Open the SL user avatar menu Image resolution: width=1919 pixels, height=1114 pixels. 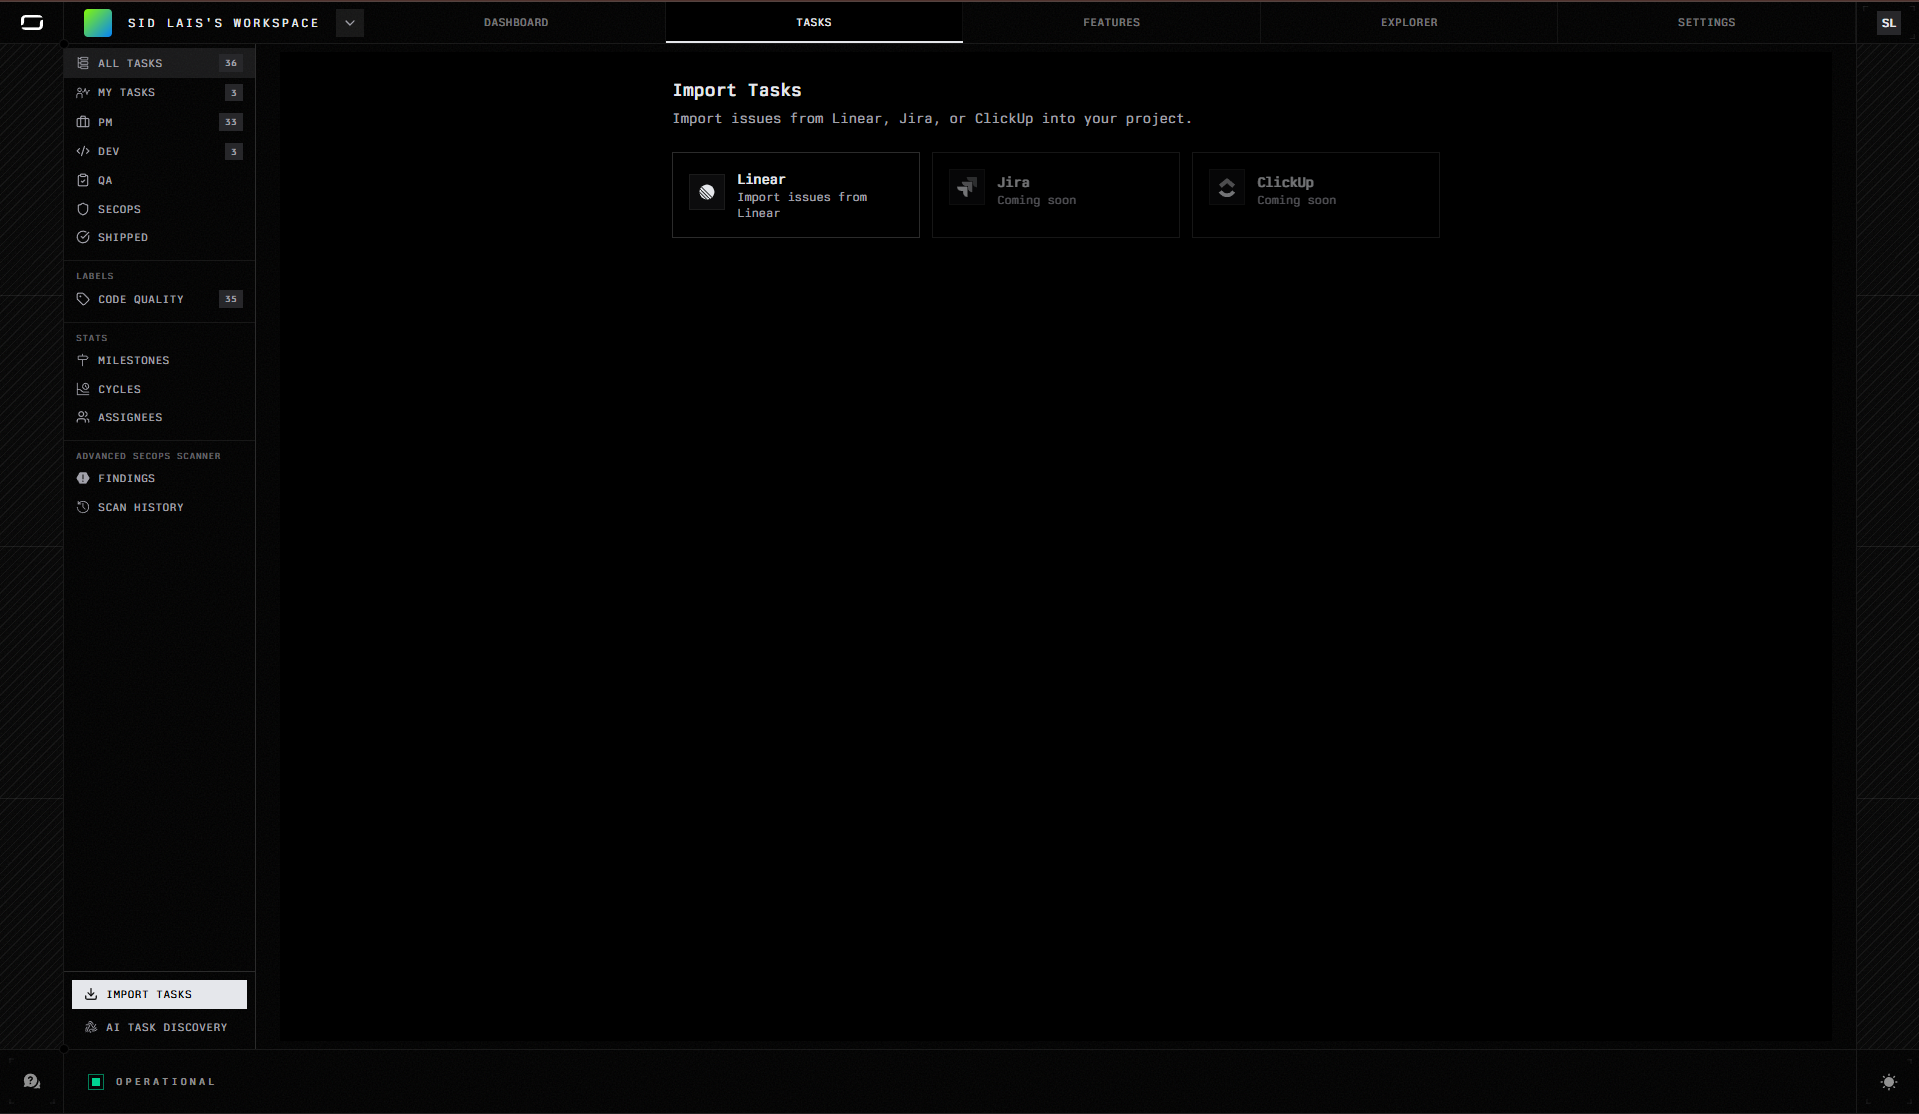coord(1888,22)
